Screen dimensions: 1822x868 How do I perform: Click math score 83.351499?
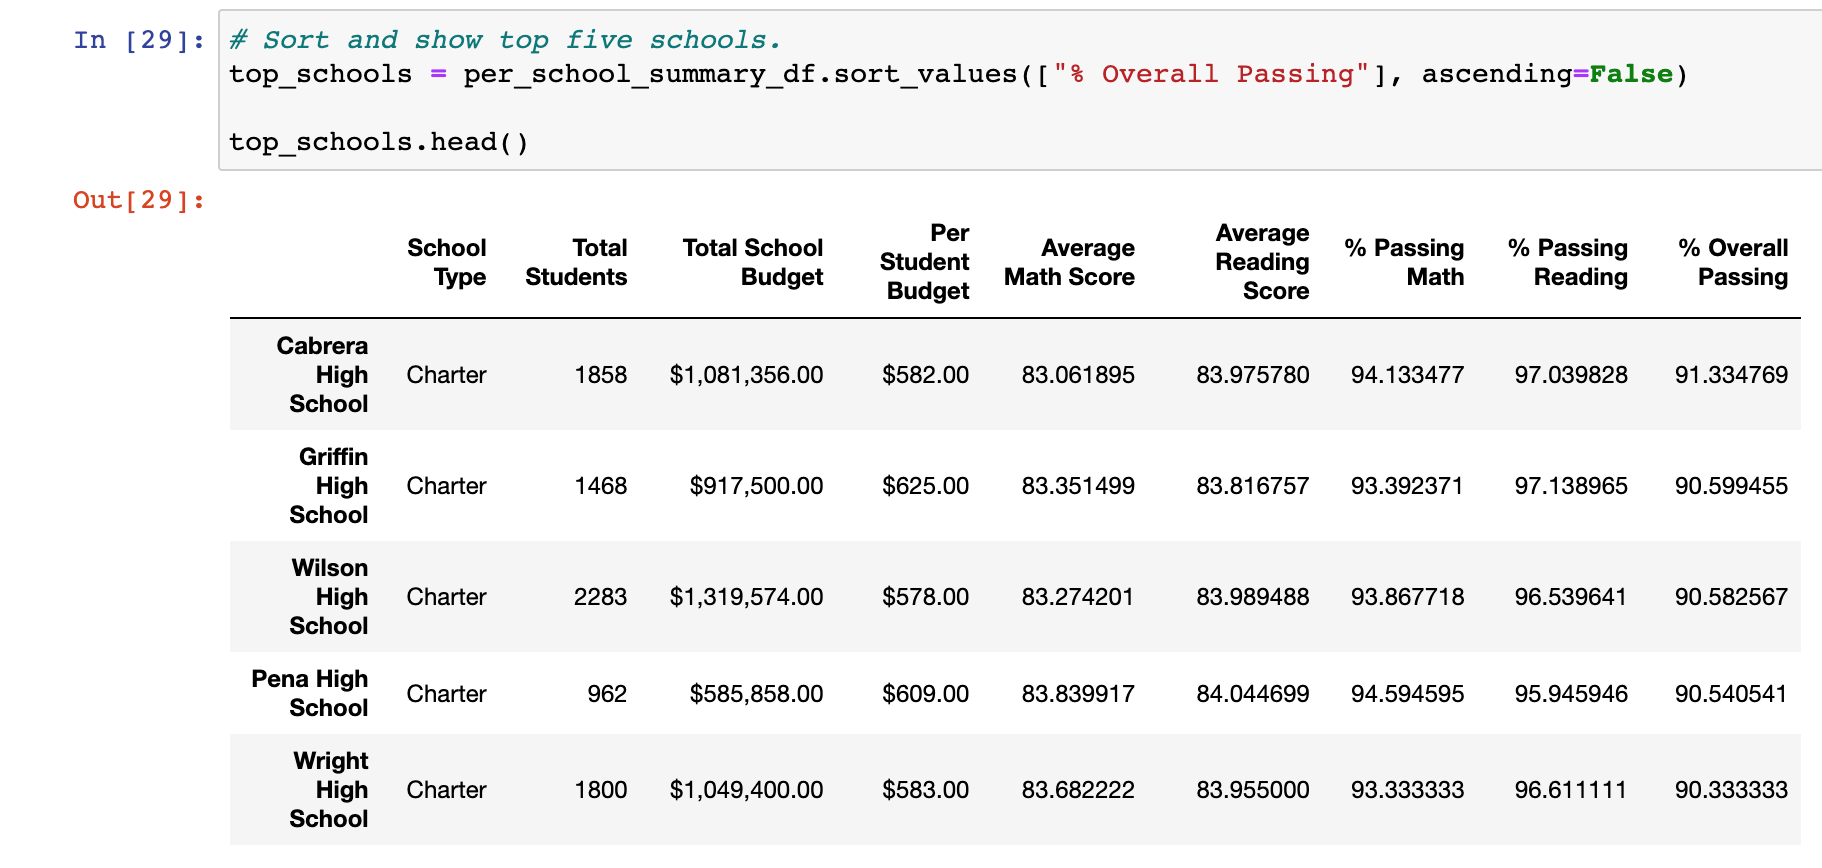click(x=1078, y=486)
